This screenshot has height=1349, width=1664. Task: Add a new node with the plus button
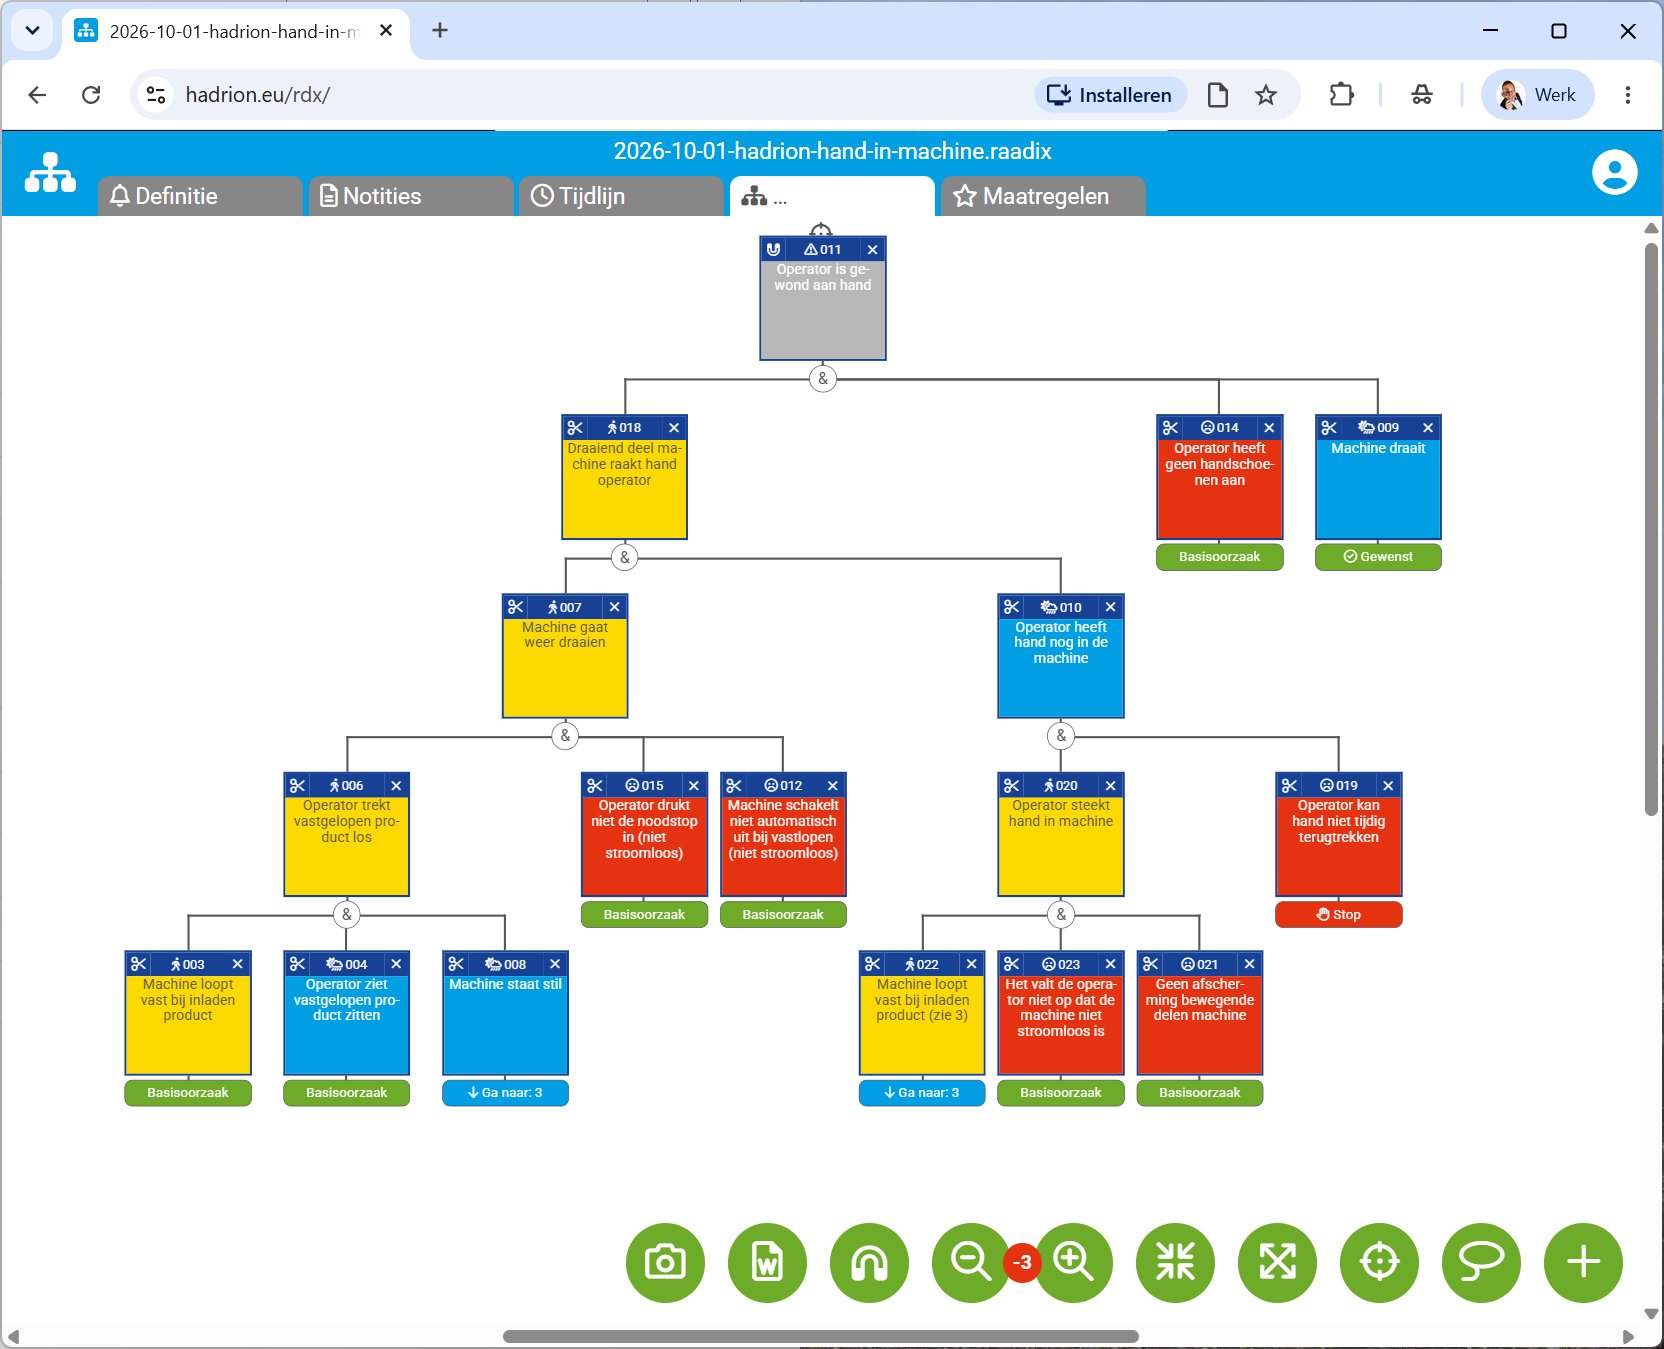[x=1583, y=1262]
